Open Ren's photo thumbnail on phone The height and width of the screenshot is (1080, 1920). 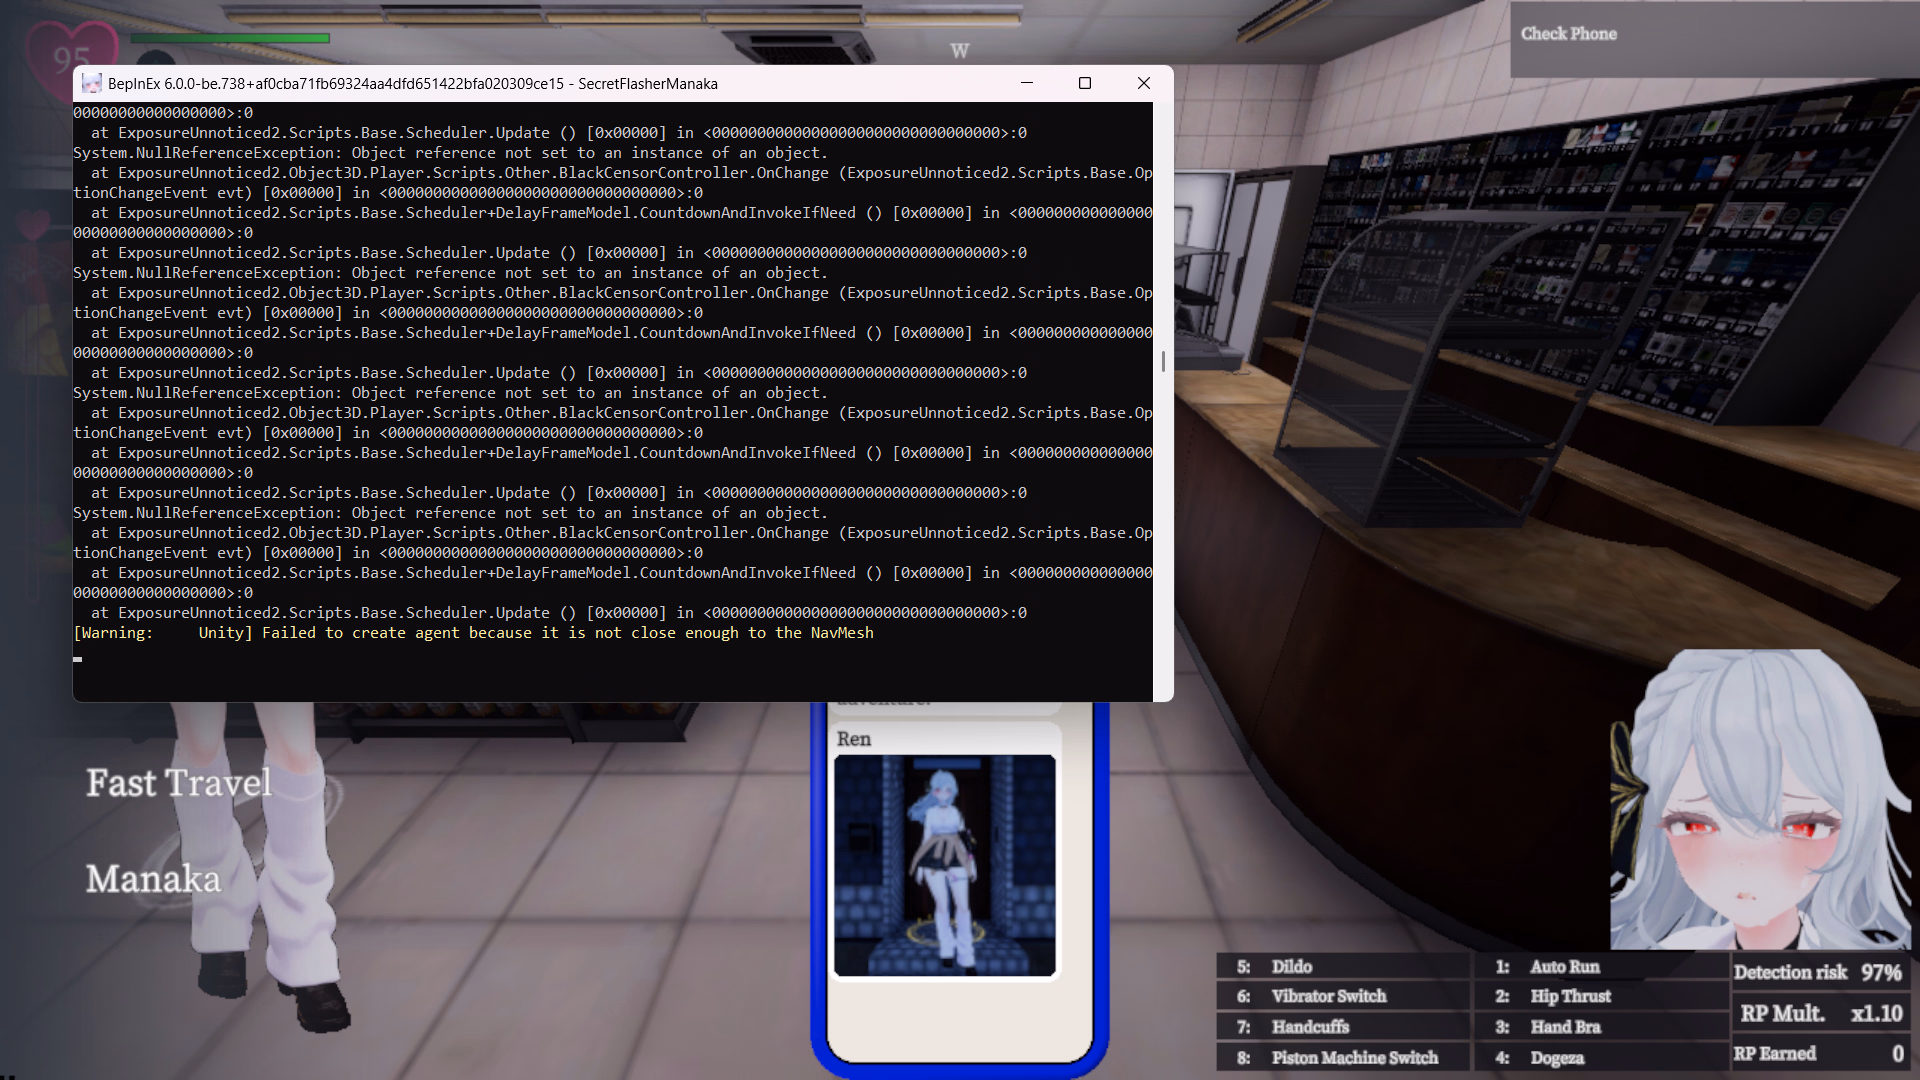coord(944,865)
